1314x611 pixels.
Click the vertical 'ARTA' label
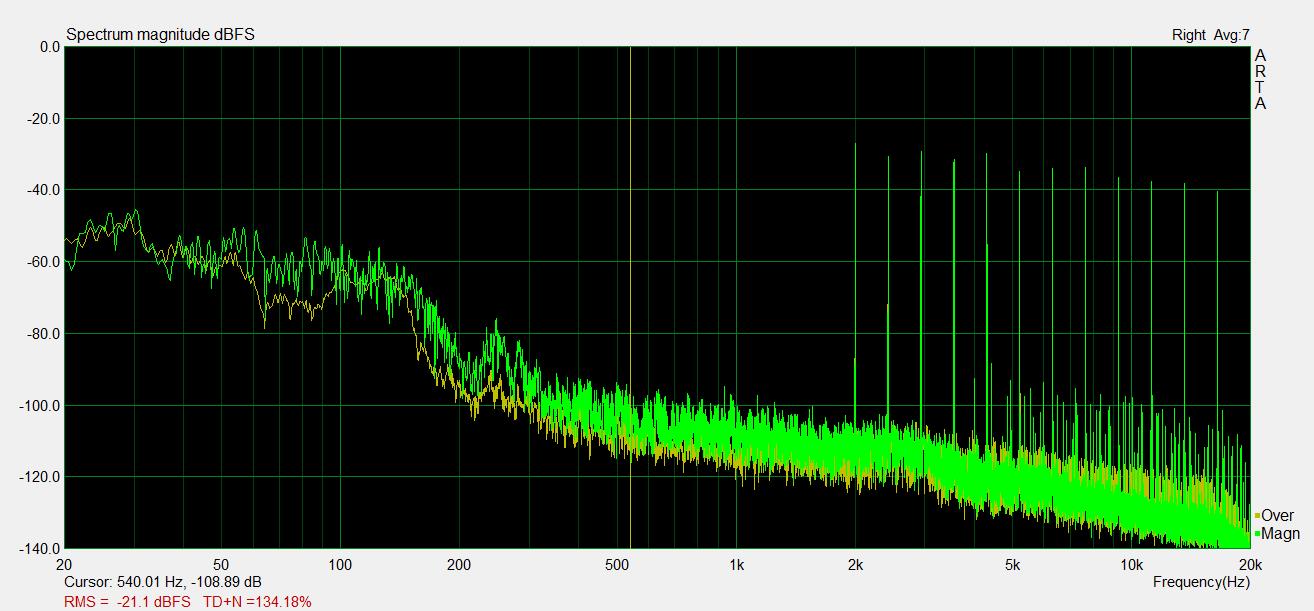[1260, 79]
